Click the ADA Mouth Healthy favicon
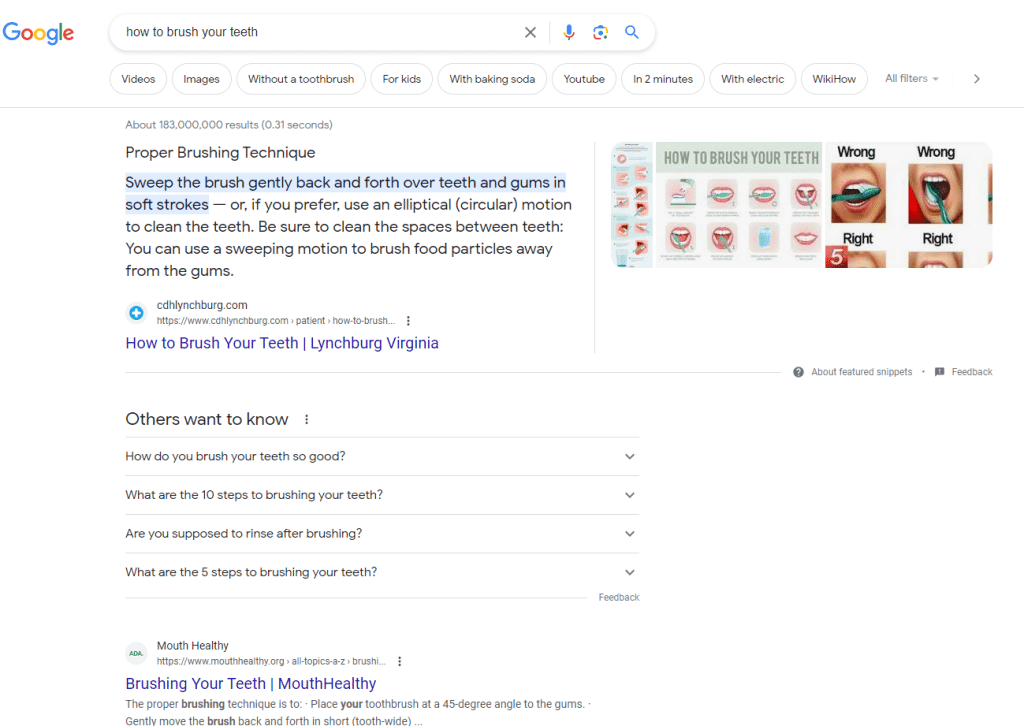The height and width of the screenshot is (726, 1024). click(x=136, y=653)
